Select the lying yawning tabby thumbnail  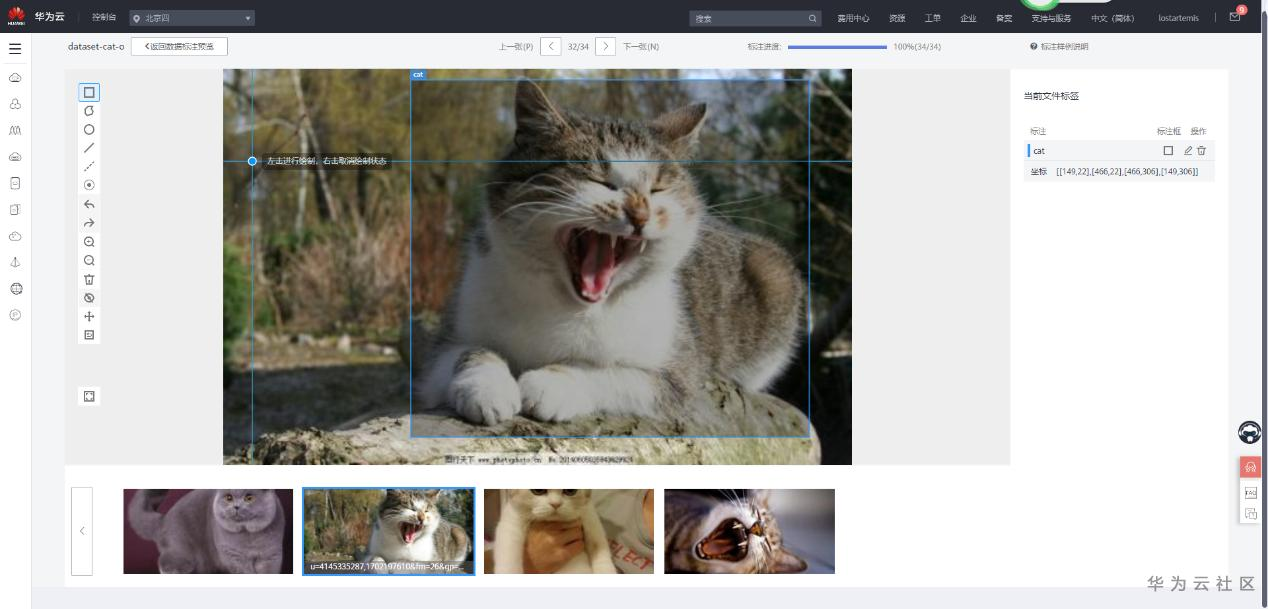click(x=749, y=531)
